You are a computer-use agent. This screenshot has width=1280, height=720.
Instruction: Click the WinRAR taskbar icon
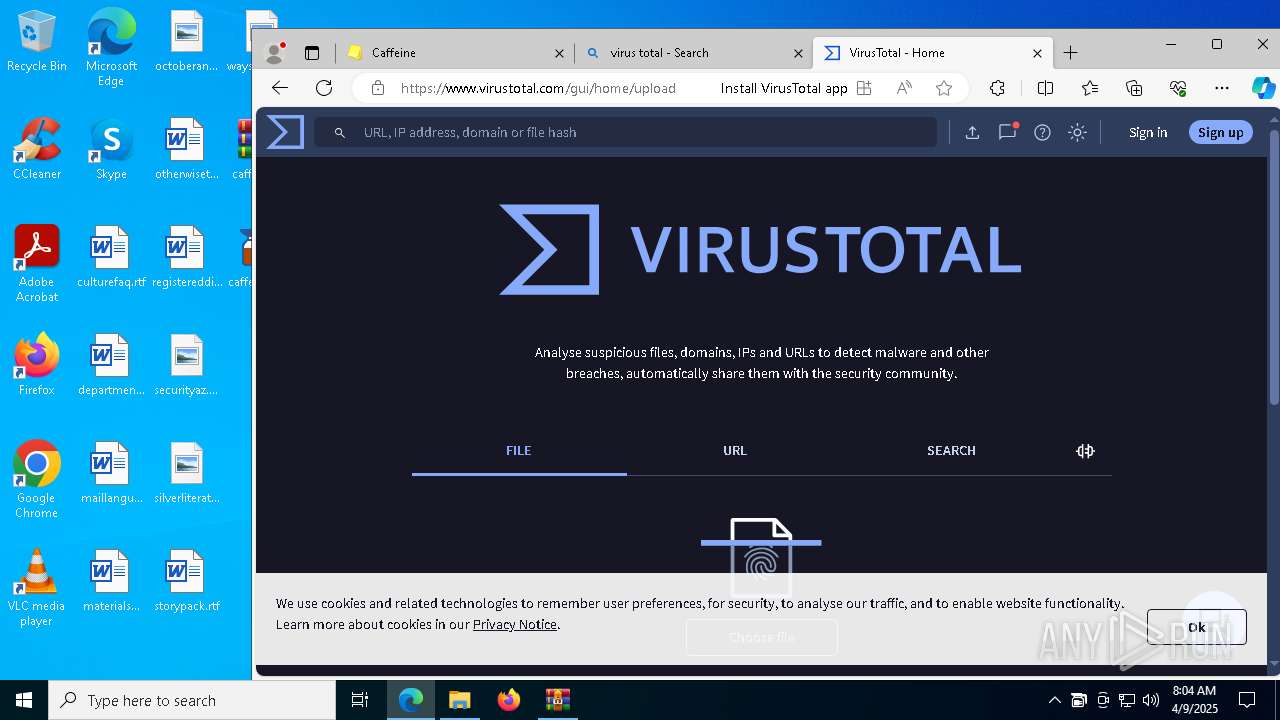(557, 700)
